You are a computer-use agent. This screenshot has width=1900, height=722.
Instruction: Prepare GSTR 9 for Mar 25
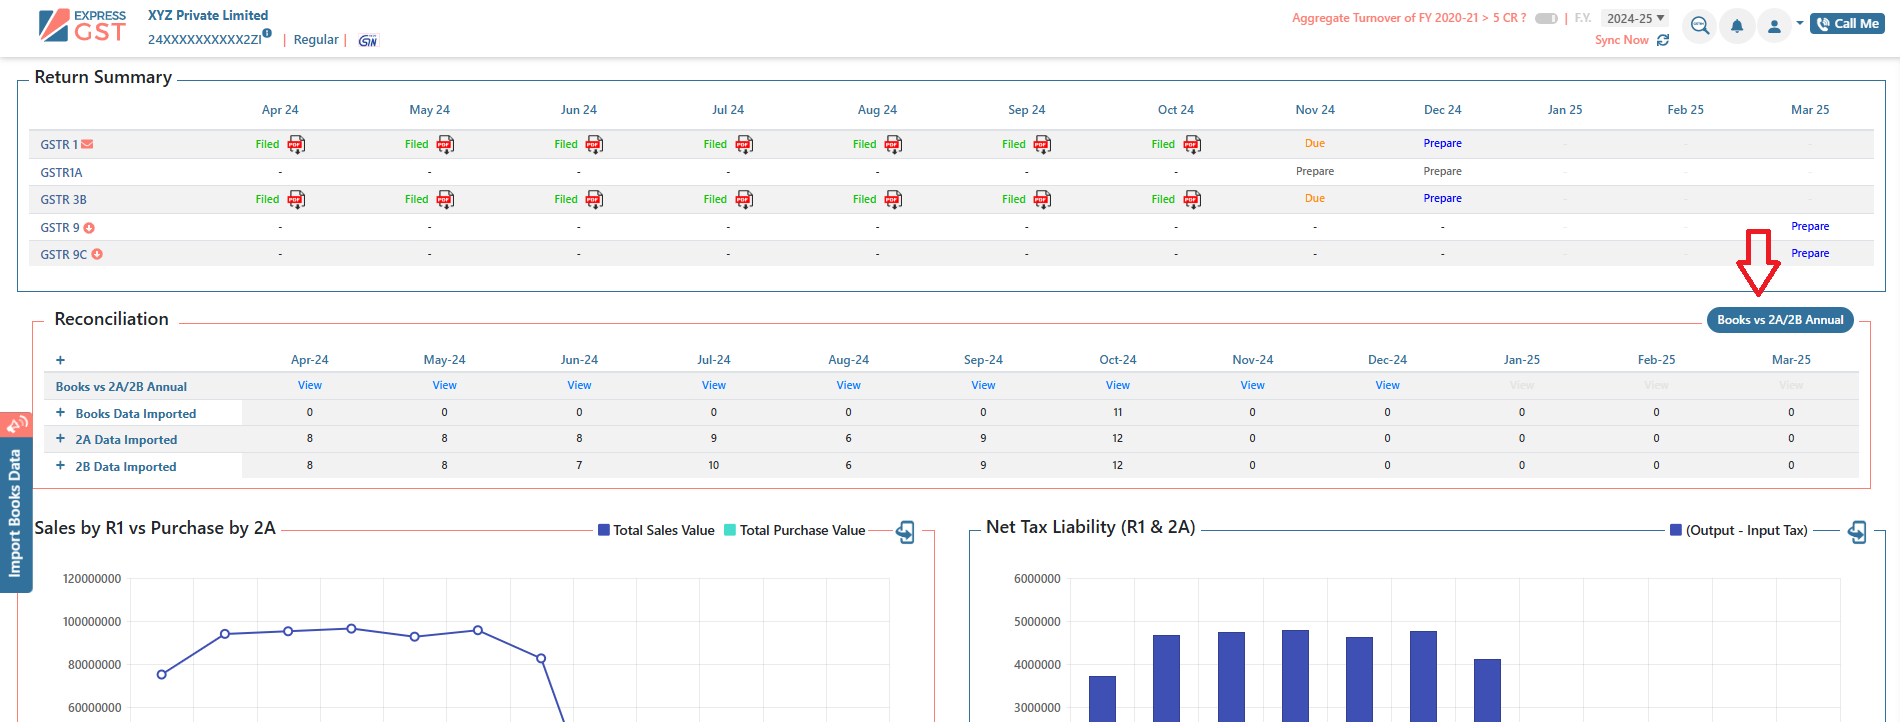coord(1810,226)
